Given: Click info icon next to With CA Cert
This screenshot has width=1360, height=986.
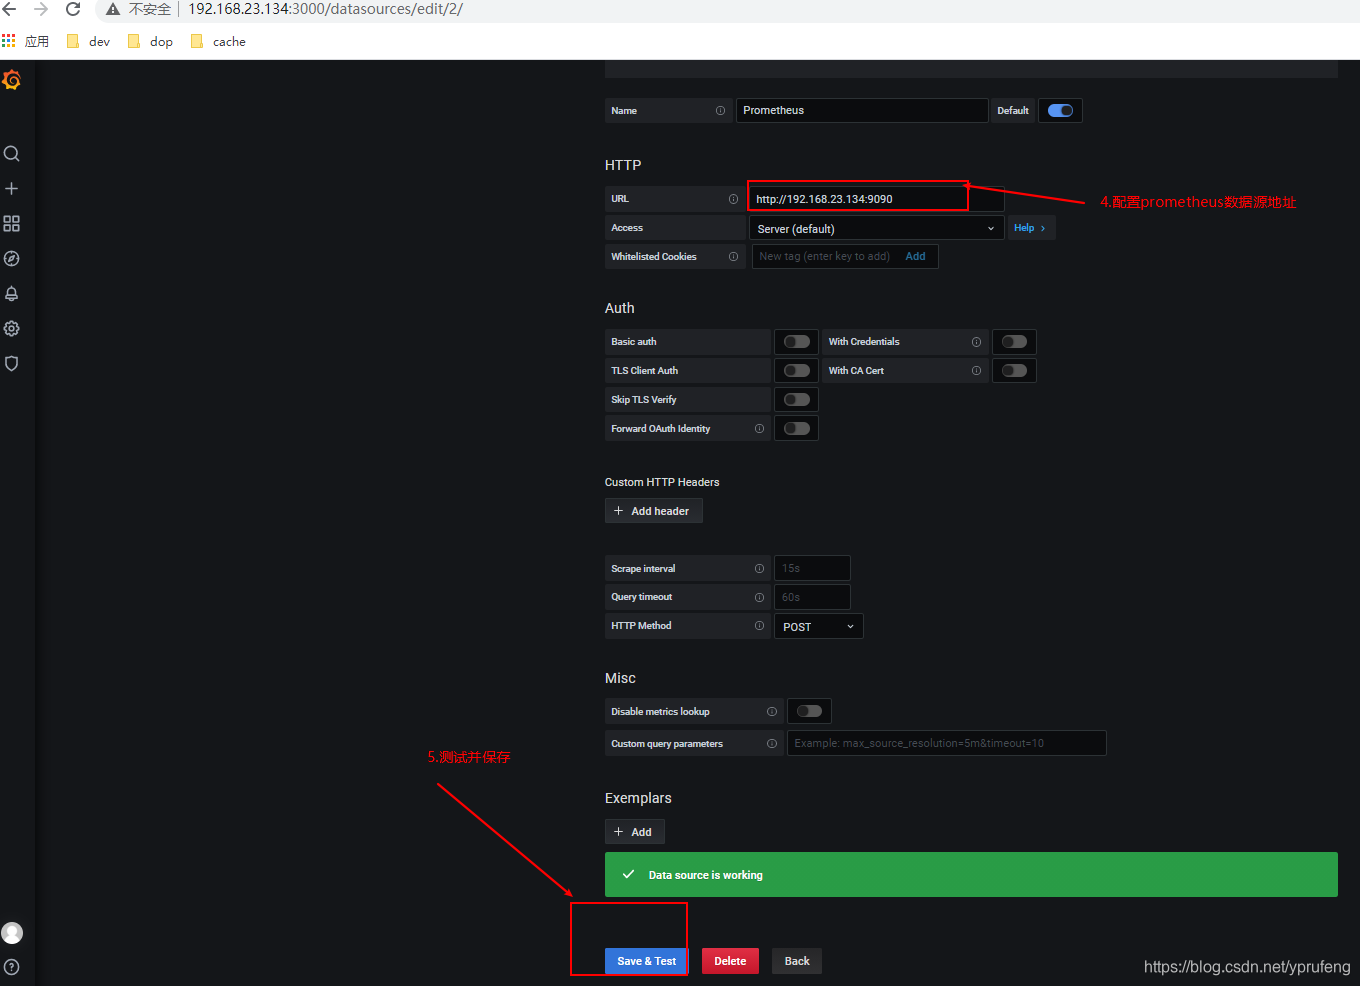Looking at the screenshot, I should pos(976,371).
